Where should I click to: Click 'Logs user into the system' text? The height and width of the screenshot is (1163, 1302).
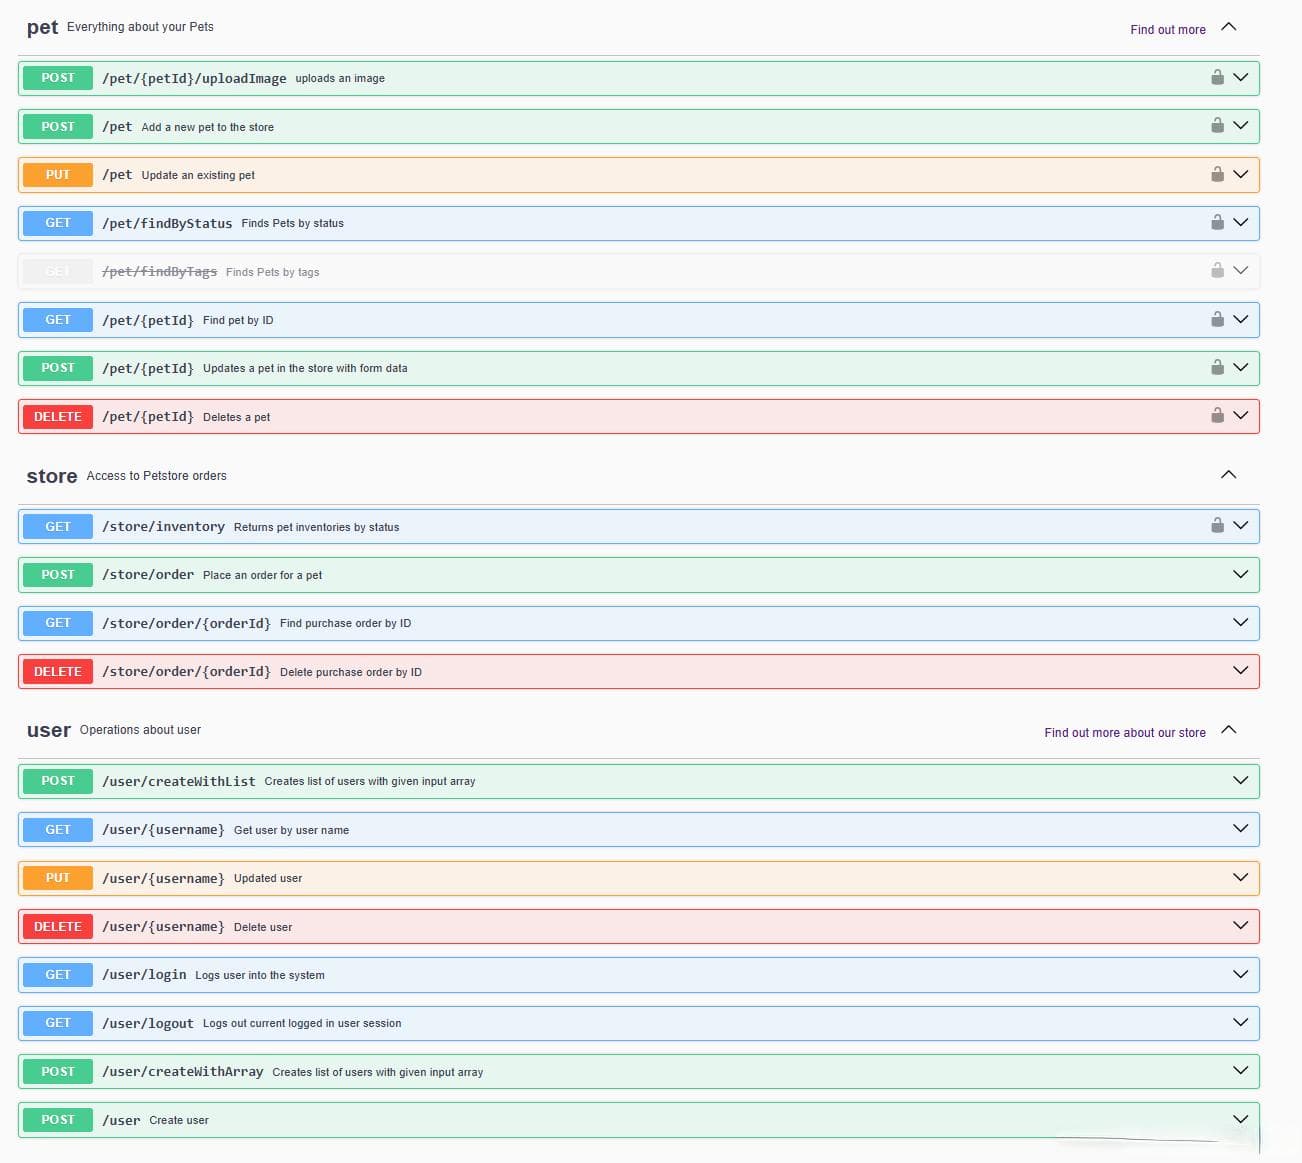click(x=260, y=975)
